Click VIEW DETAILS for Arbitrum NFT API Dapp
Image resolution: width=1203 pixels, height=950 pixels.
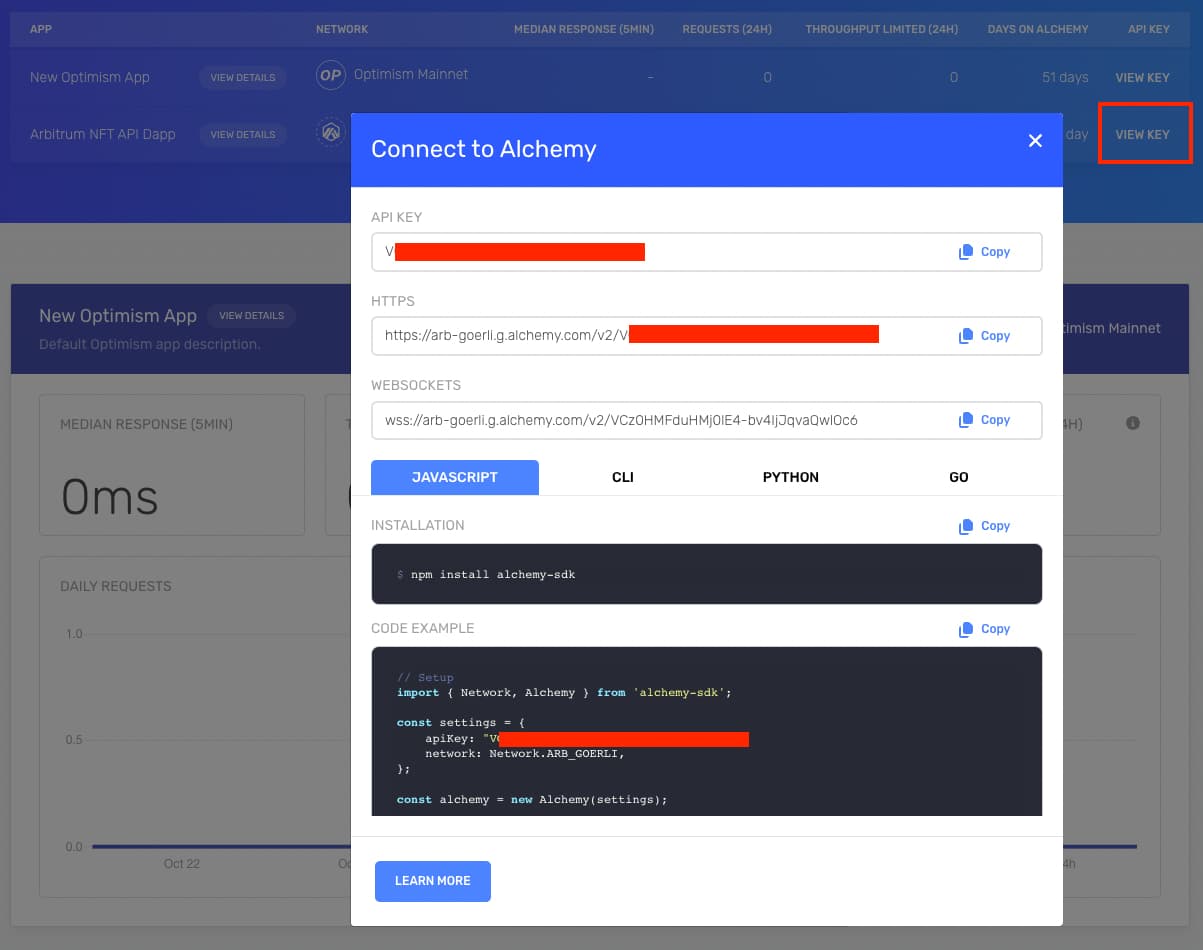click(x=243, y=133)
